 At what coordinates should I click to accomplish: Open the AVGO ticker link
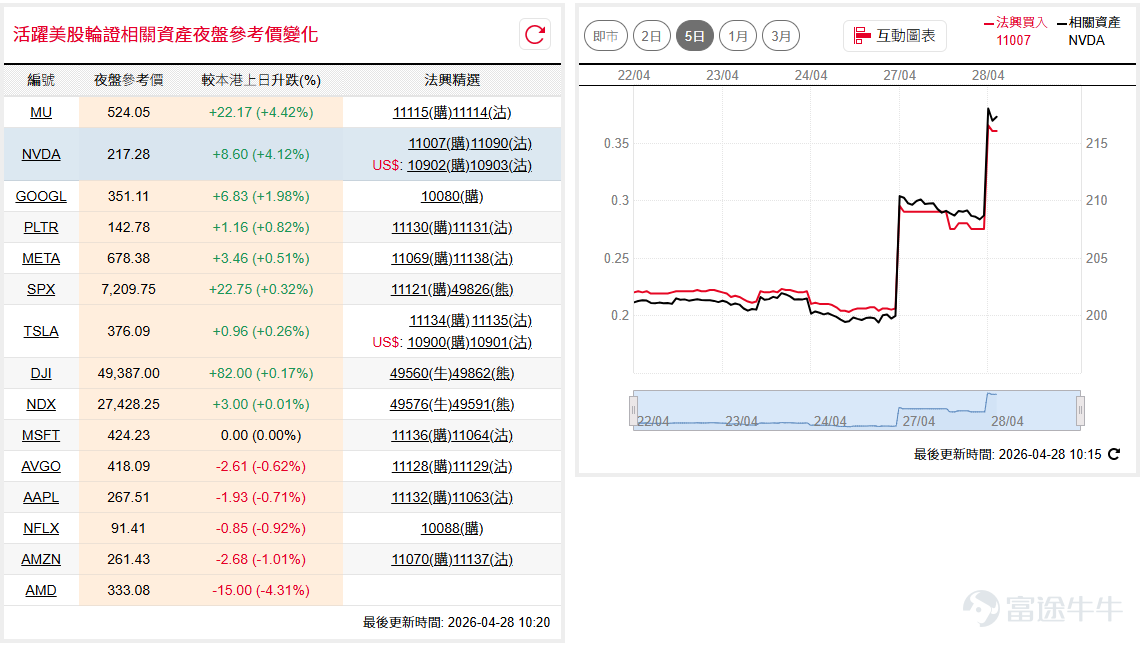41,466
